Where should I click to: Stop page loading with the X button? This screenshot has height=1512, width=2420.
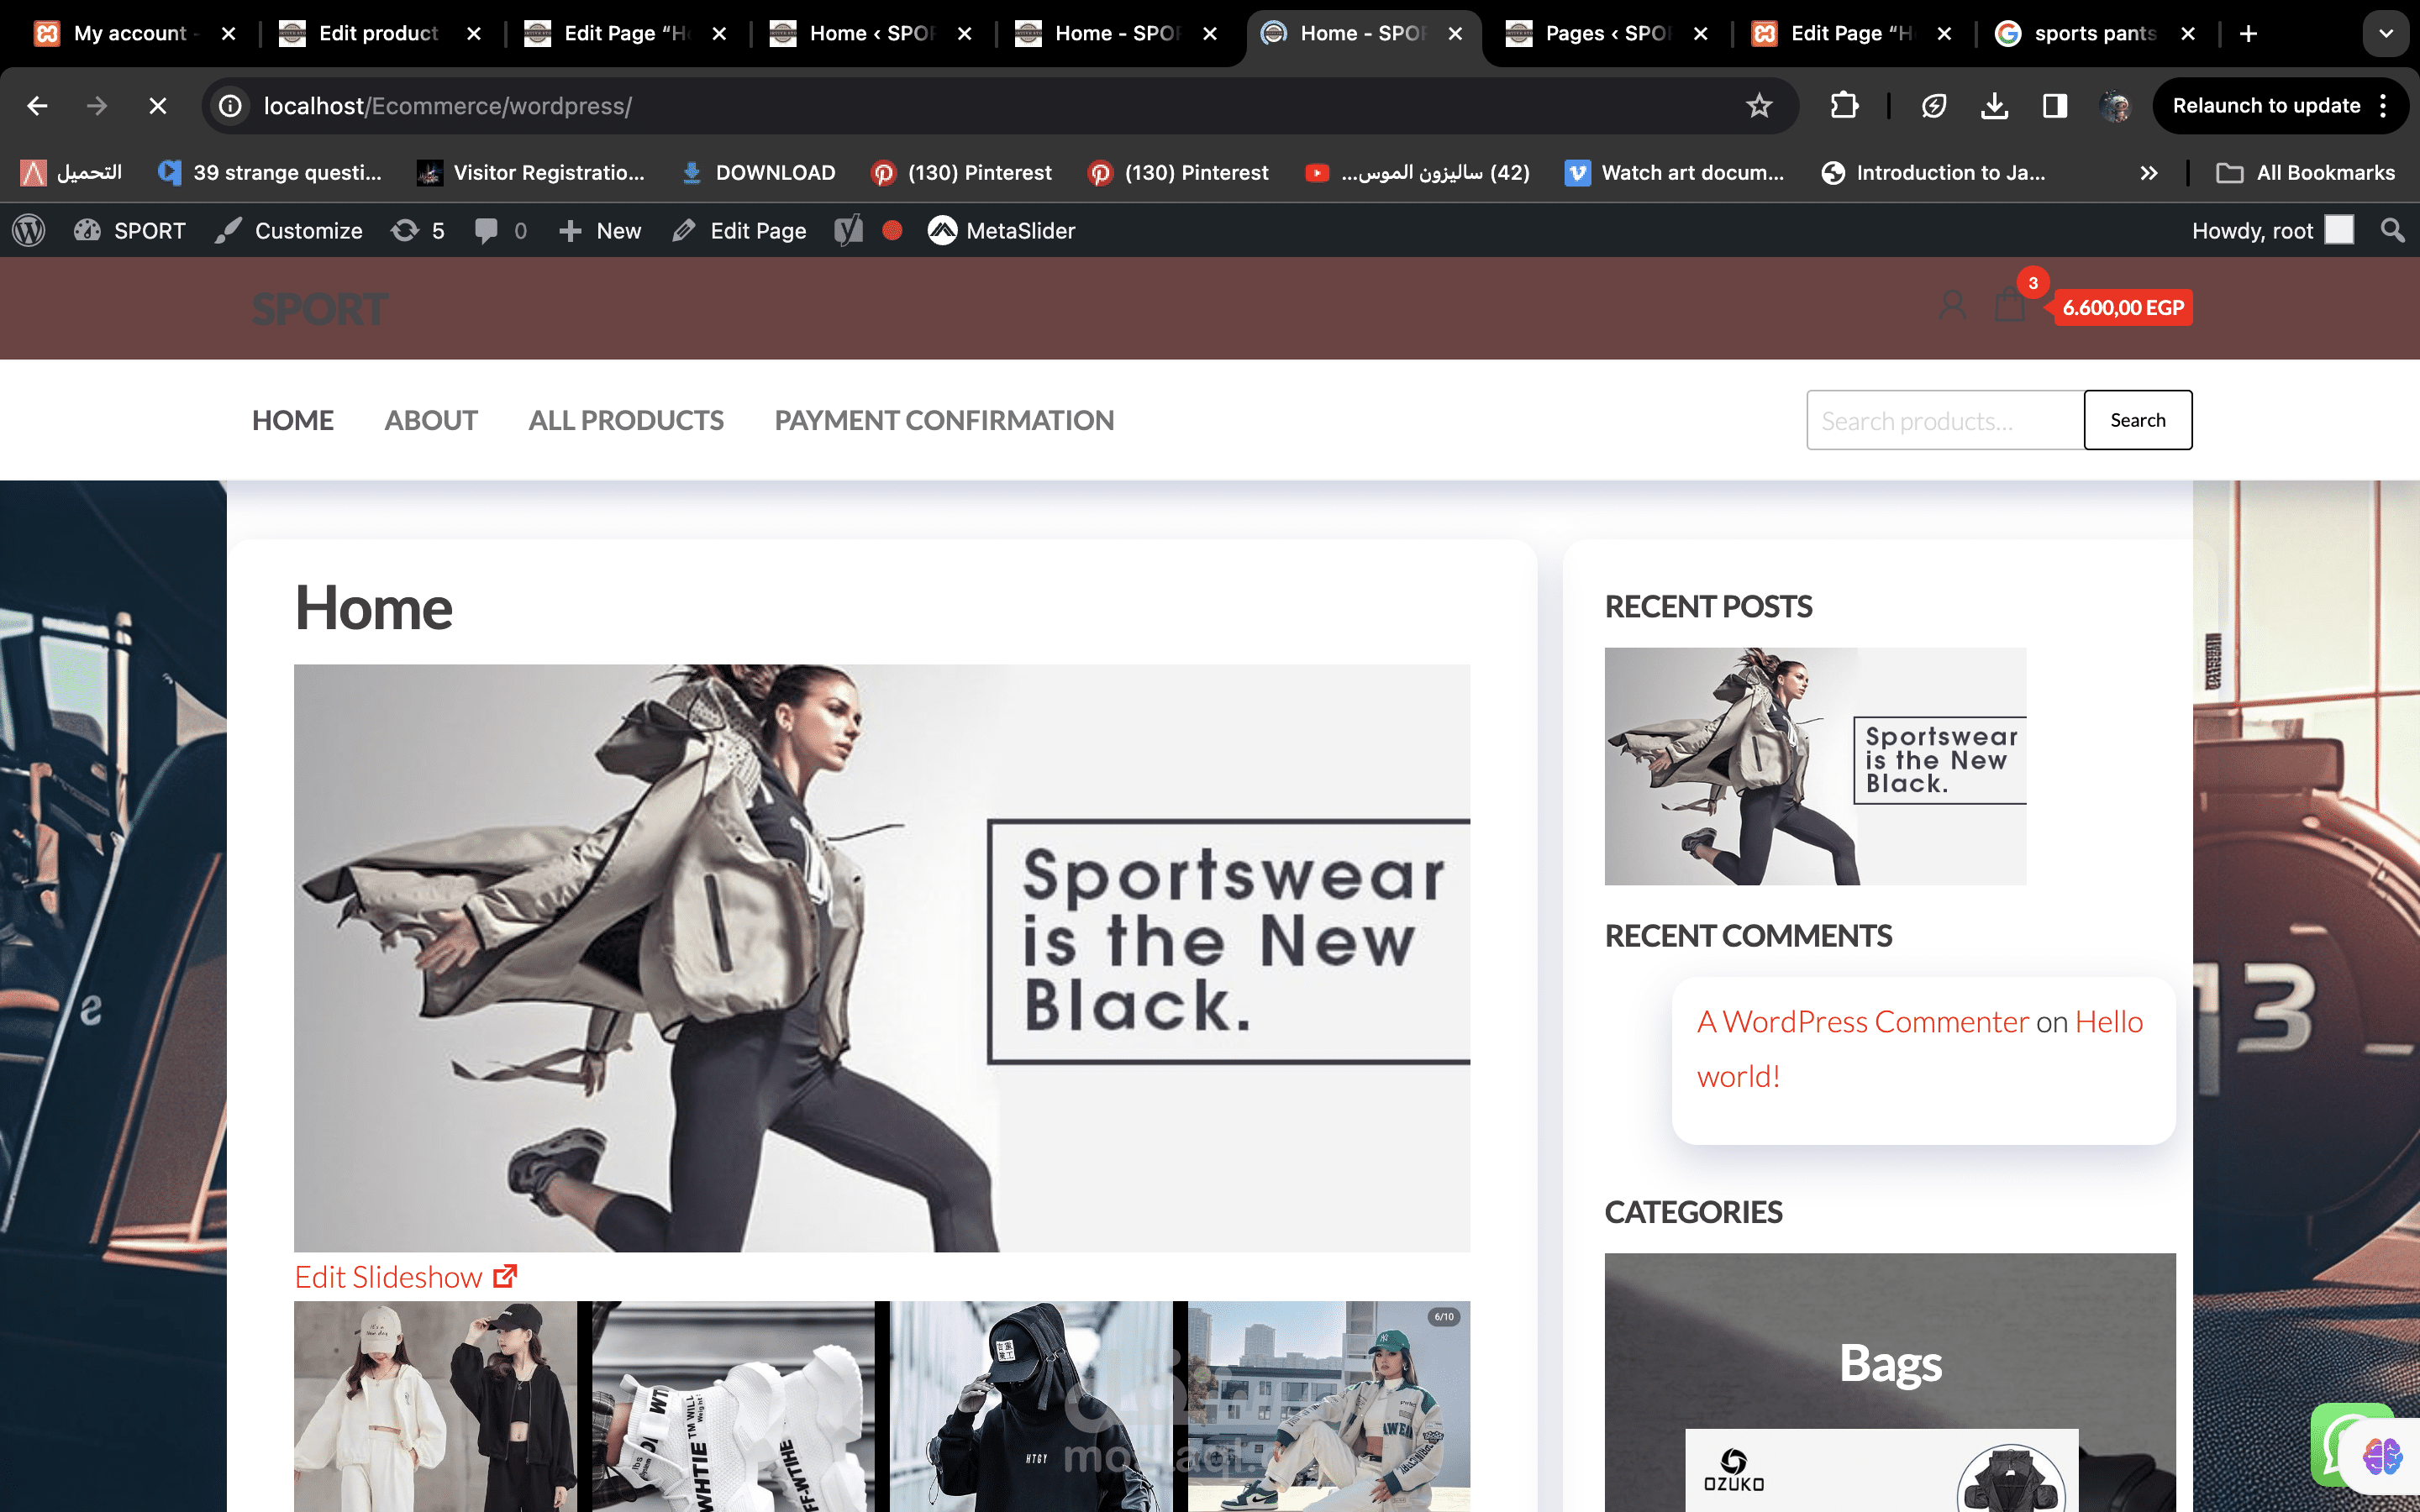[157, 106]
